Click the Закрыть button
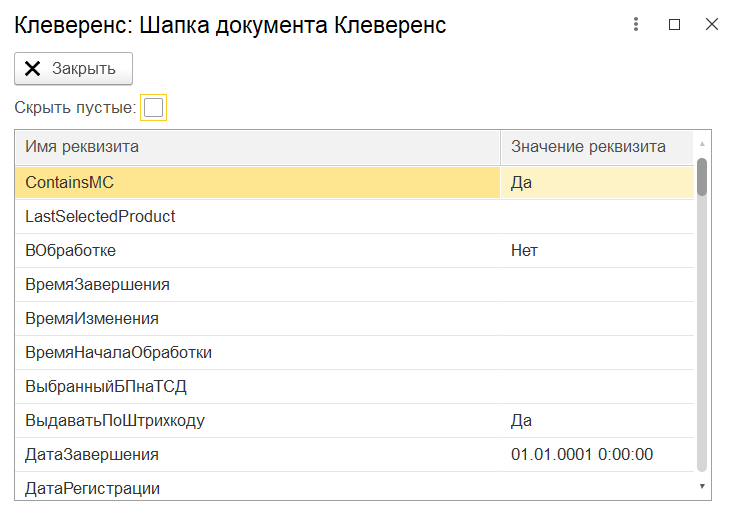Image resolution: width=737 pixels, height=514 pixels. tap(73, 69)
